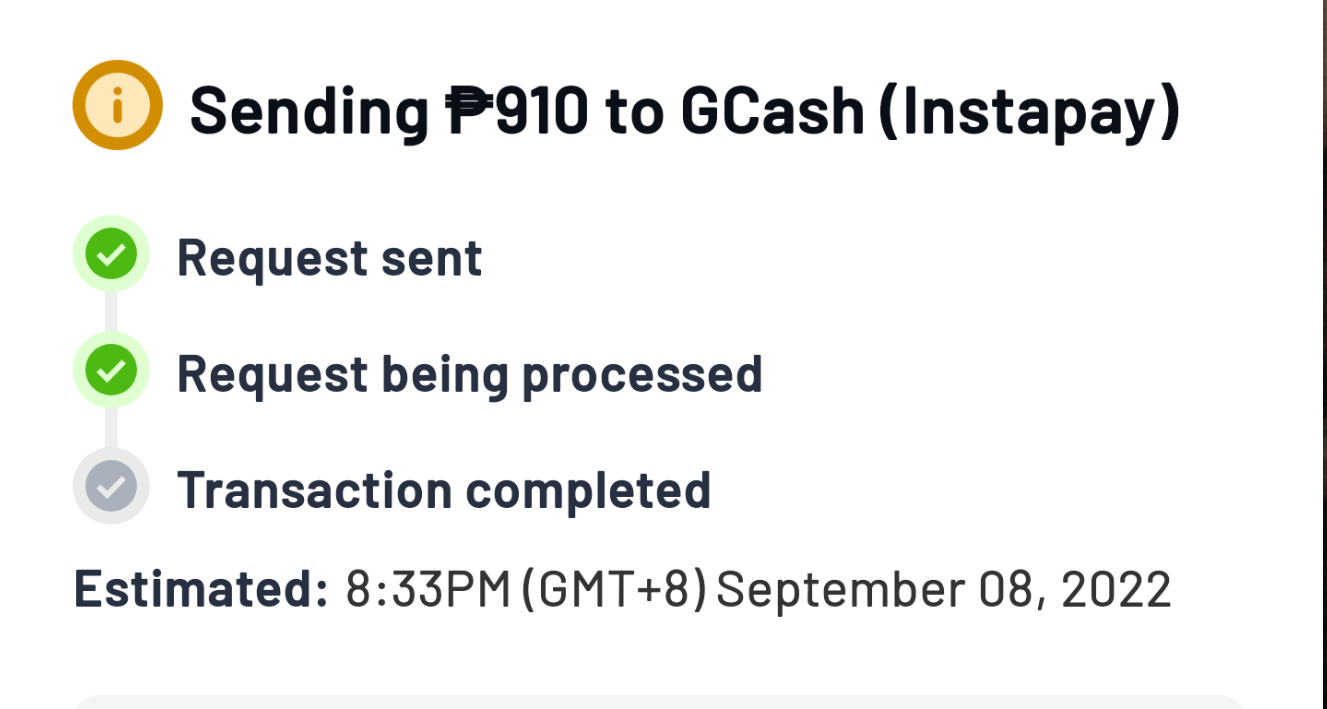
Task: Click the "GCash" word in the heading
Action: [772, 110]
